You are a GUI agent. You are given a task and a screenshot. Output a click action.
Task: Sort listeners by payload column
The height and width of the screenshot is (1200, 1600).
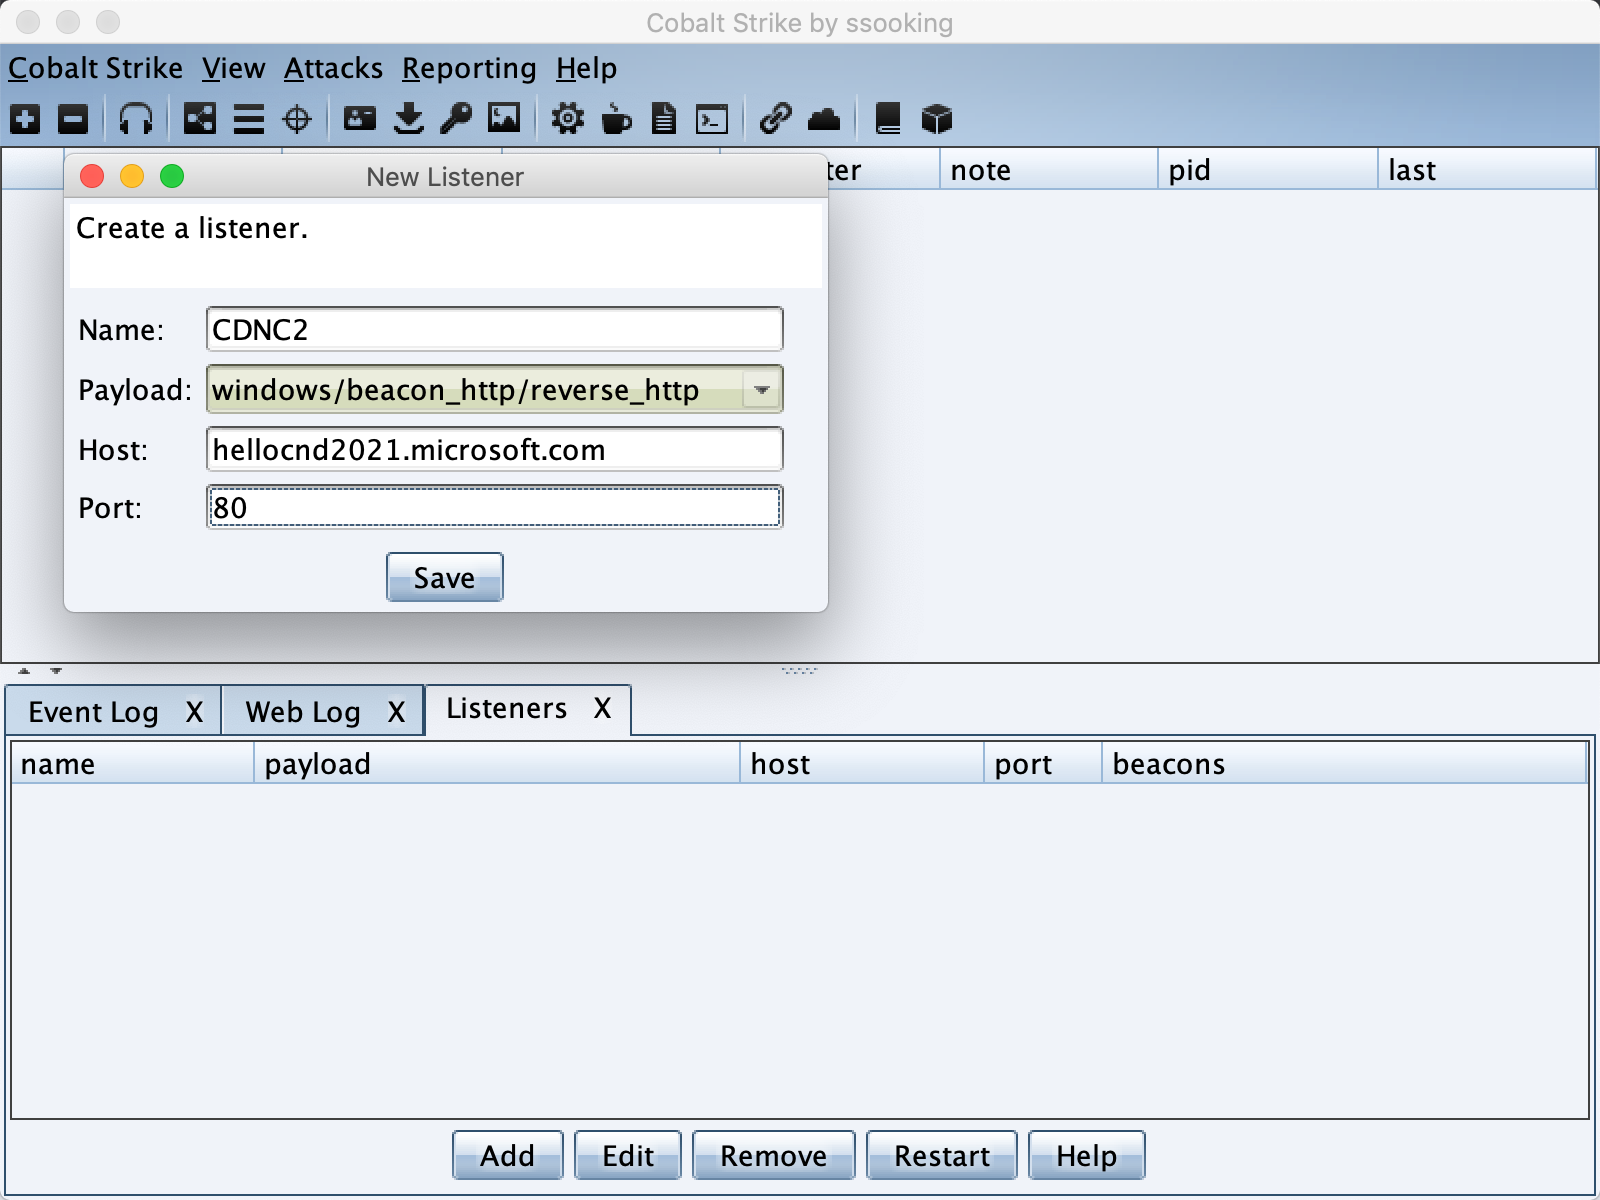[497, 763]
